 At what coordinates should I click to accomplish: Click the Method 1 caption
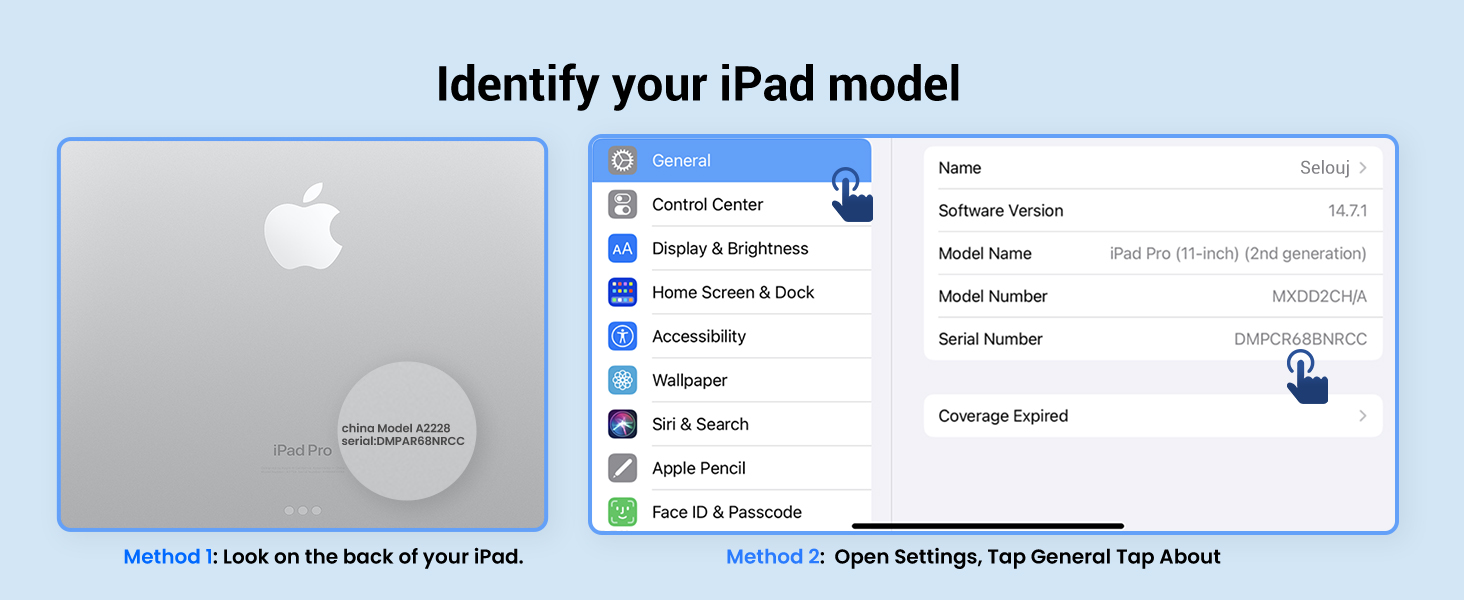[323, 557]
